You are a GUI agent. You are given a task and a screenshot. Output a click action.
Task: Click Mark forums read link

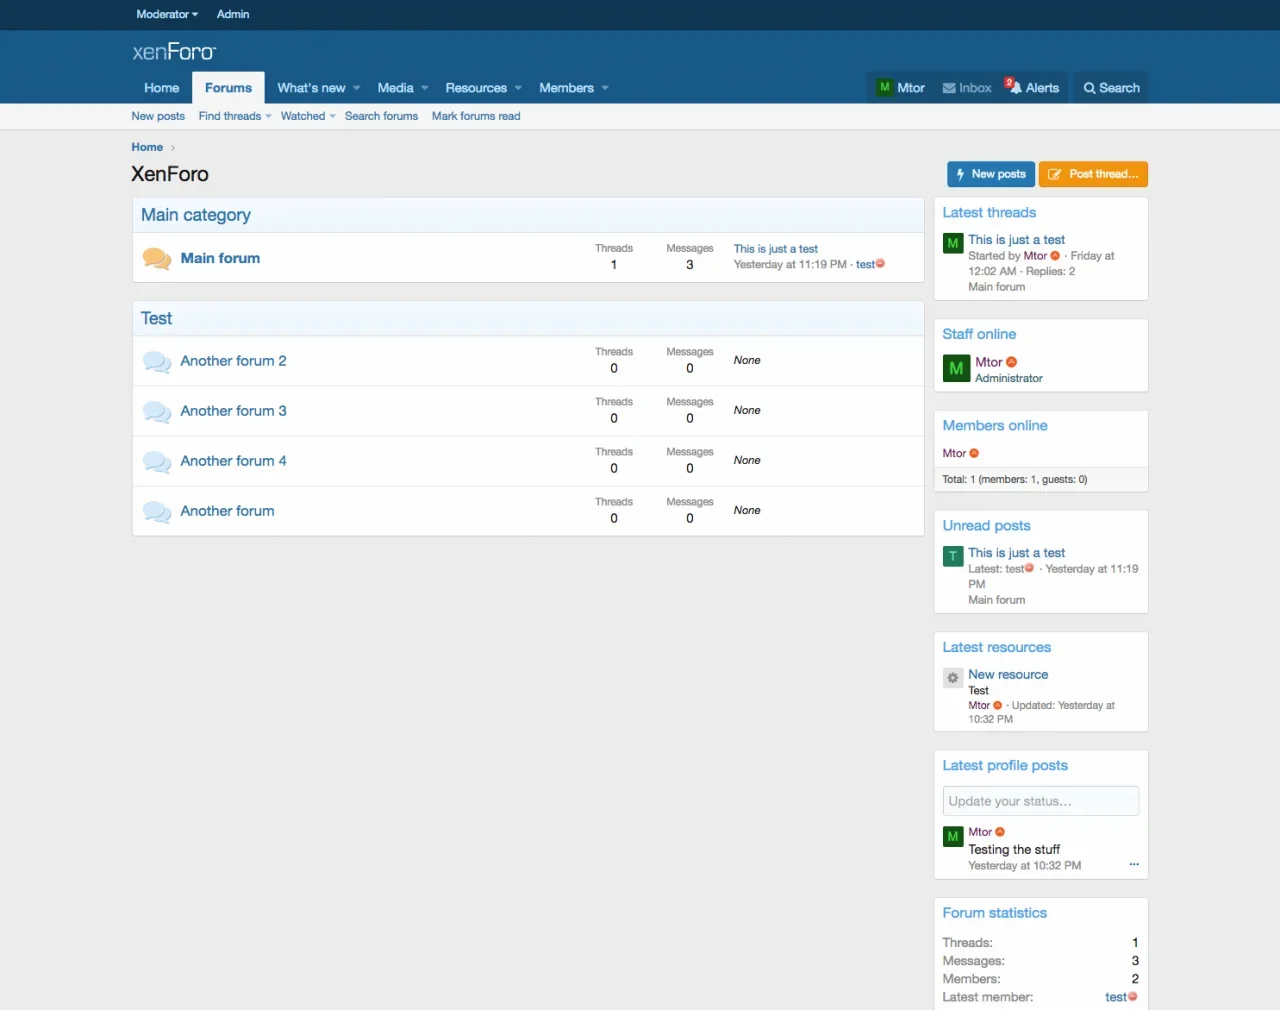coord(476,116)
